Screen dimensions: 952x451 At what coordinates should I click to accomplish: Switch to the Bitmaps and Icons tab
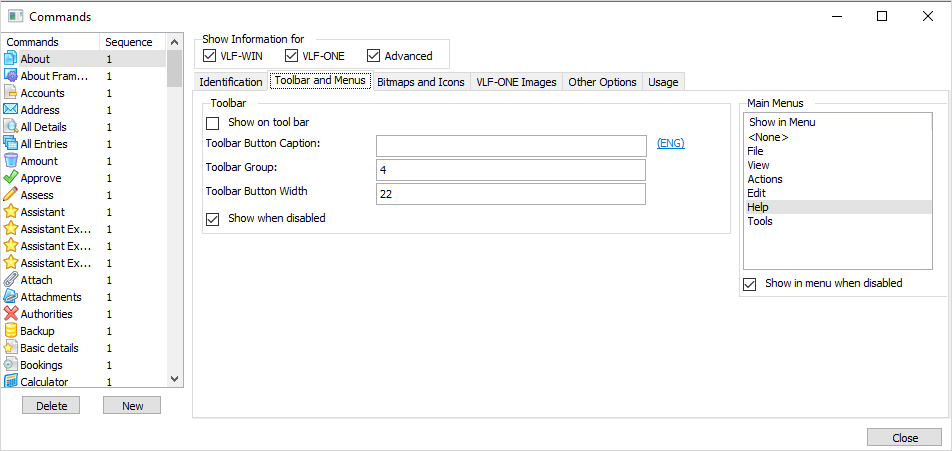point(420,82)
